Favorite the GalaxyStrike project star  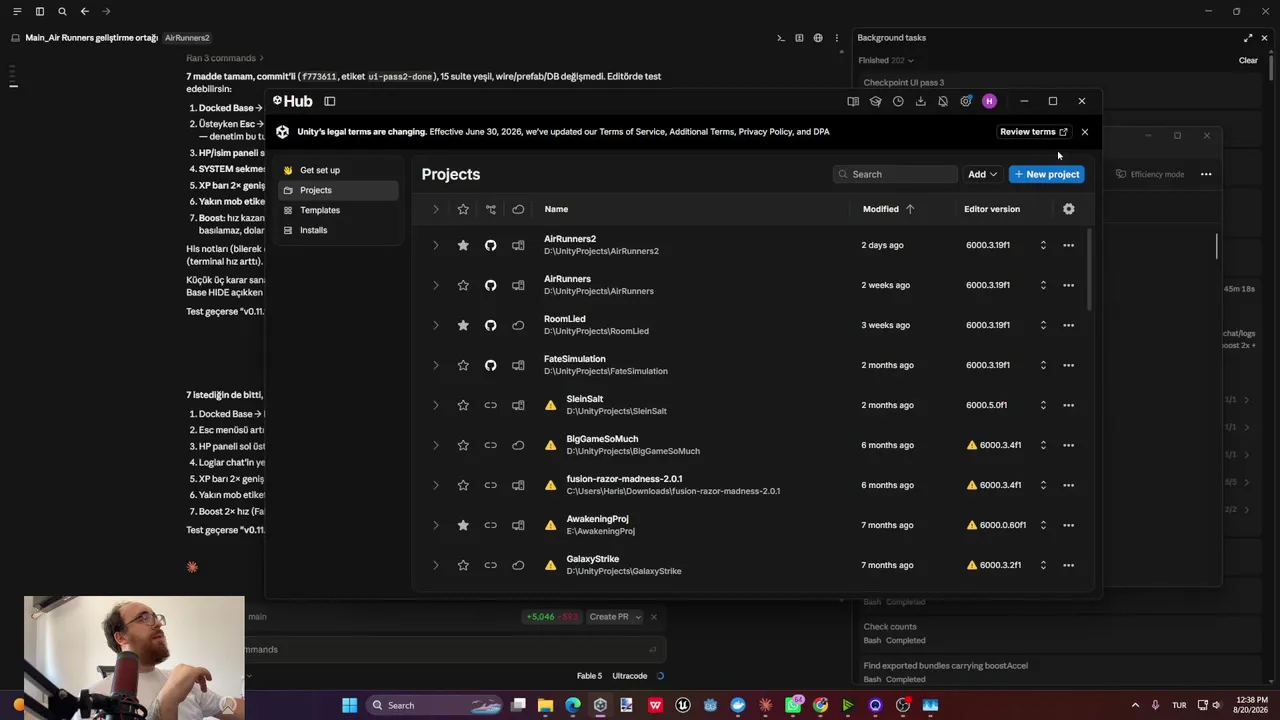tap(463, 565)
